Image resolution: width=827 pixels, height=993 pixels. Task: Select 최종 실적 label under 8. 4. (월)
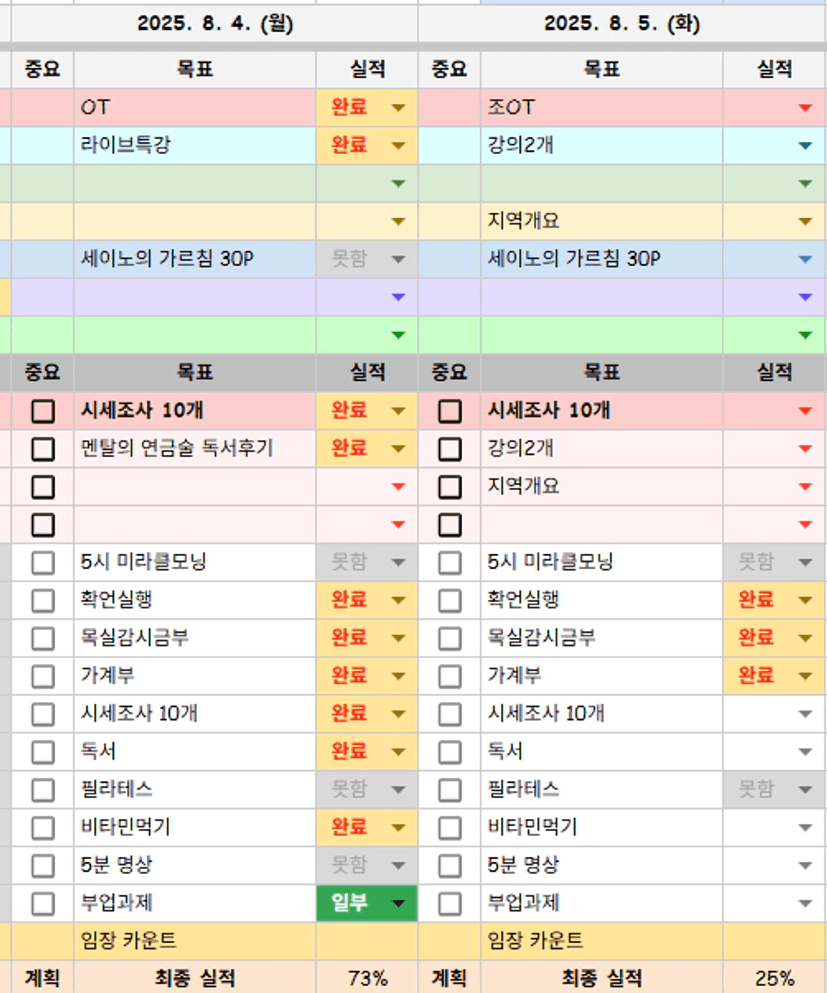[195, 978]
